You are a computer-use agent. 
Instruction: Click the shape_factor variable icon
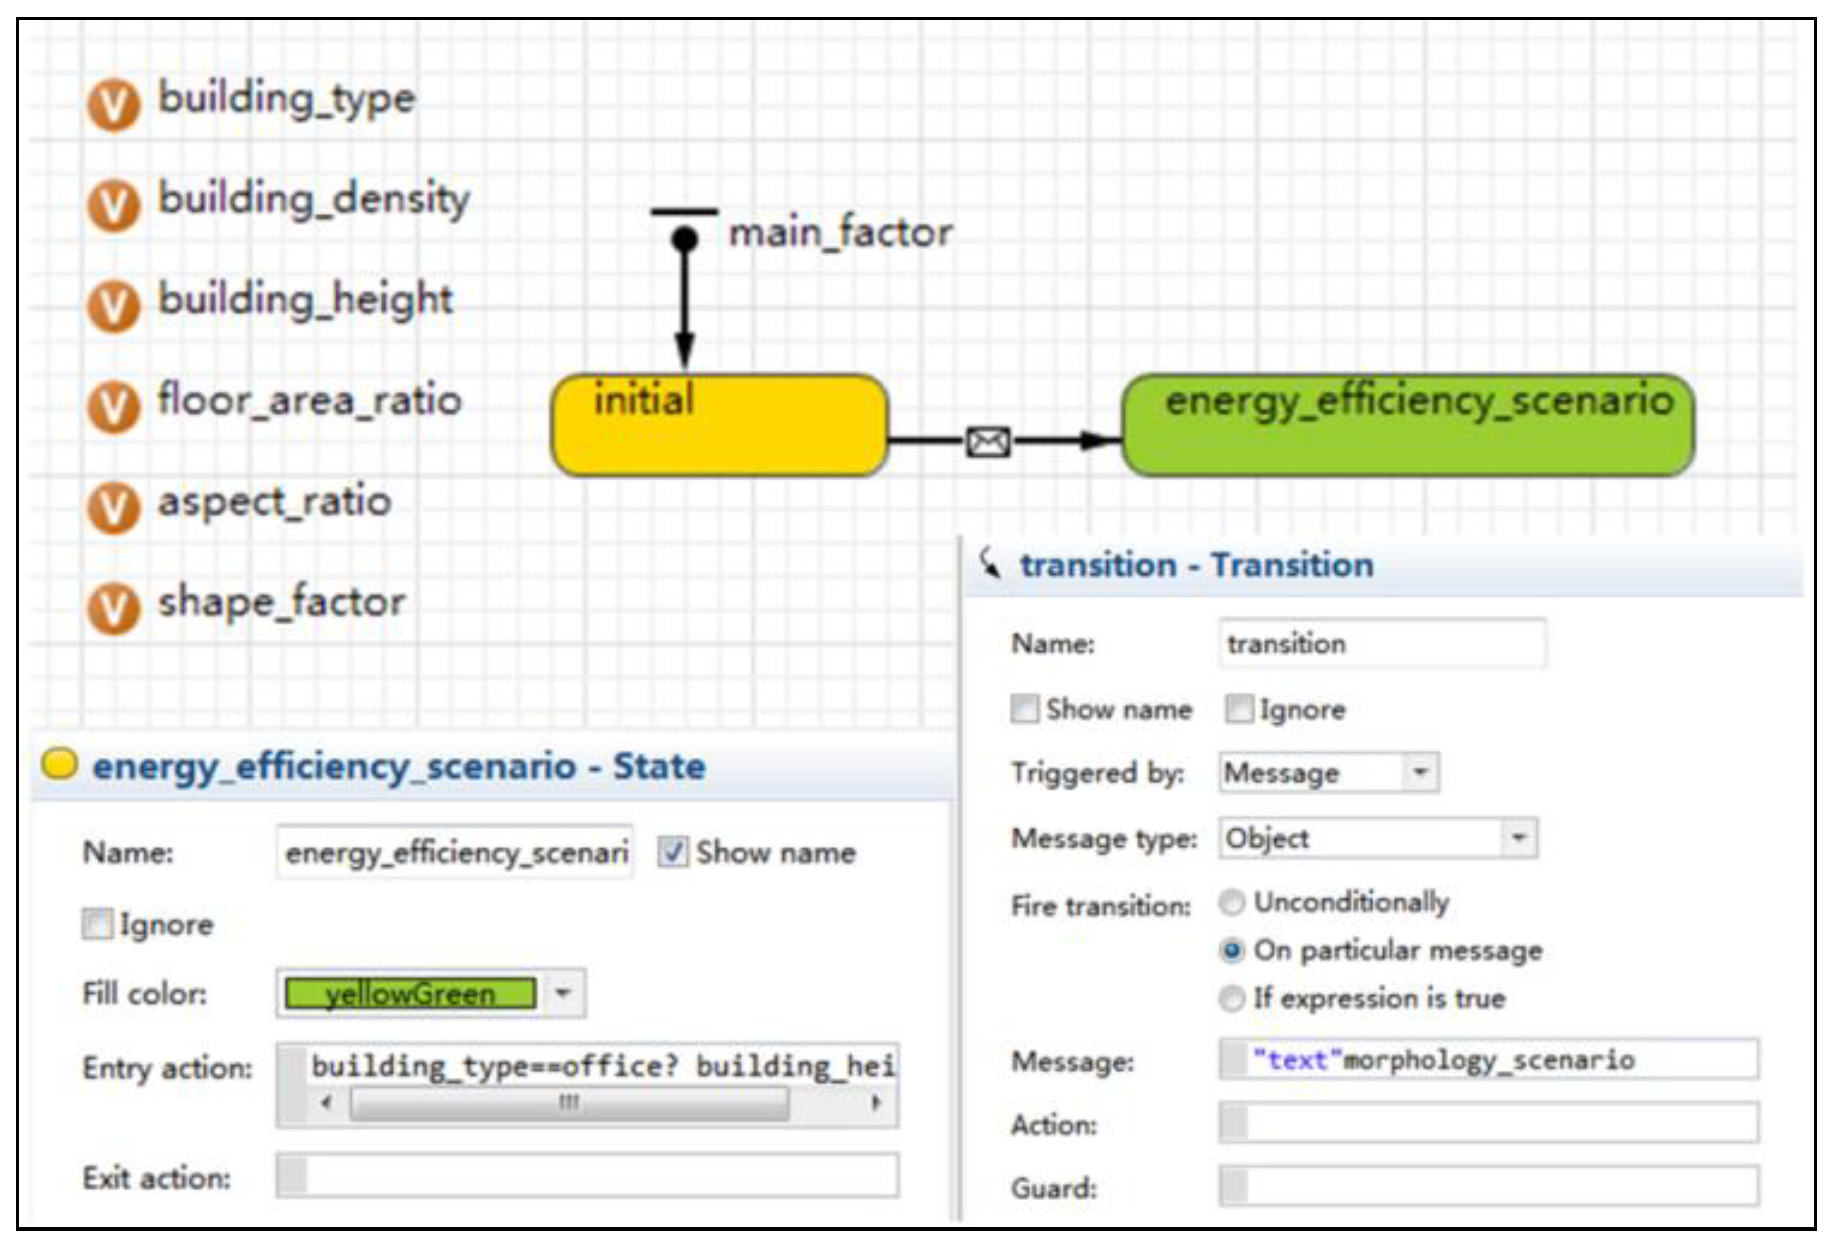[113, 608]
